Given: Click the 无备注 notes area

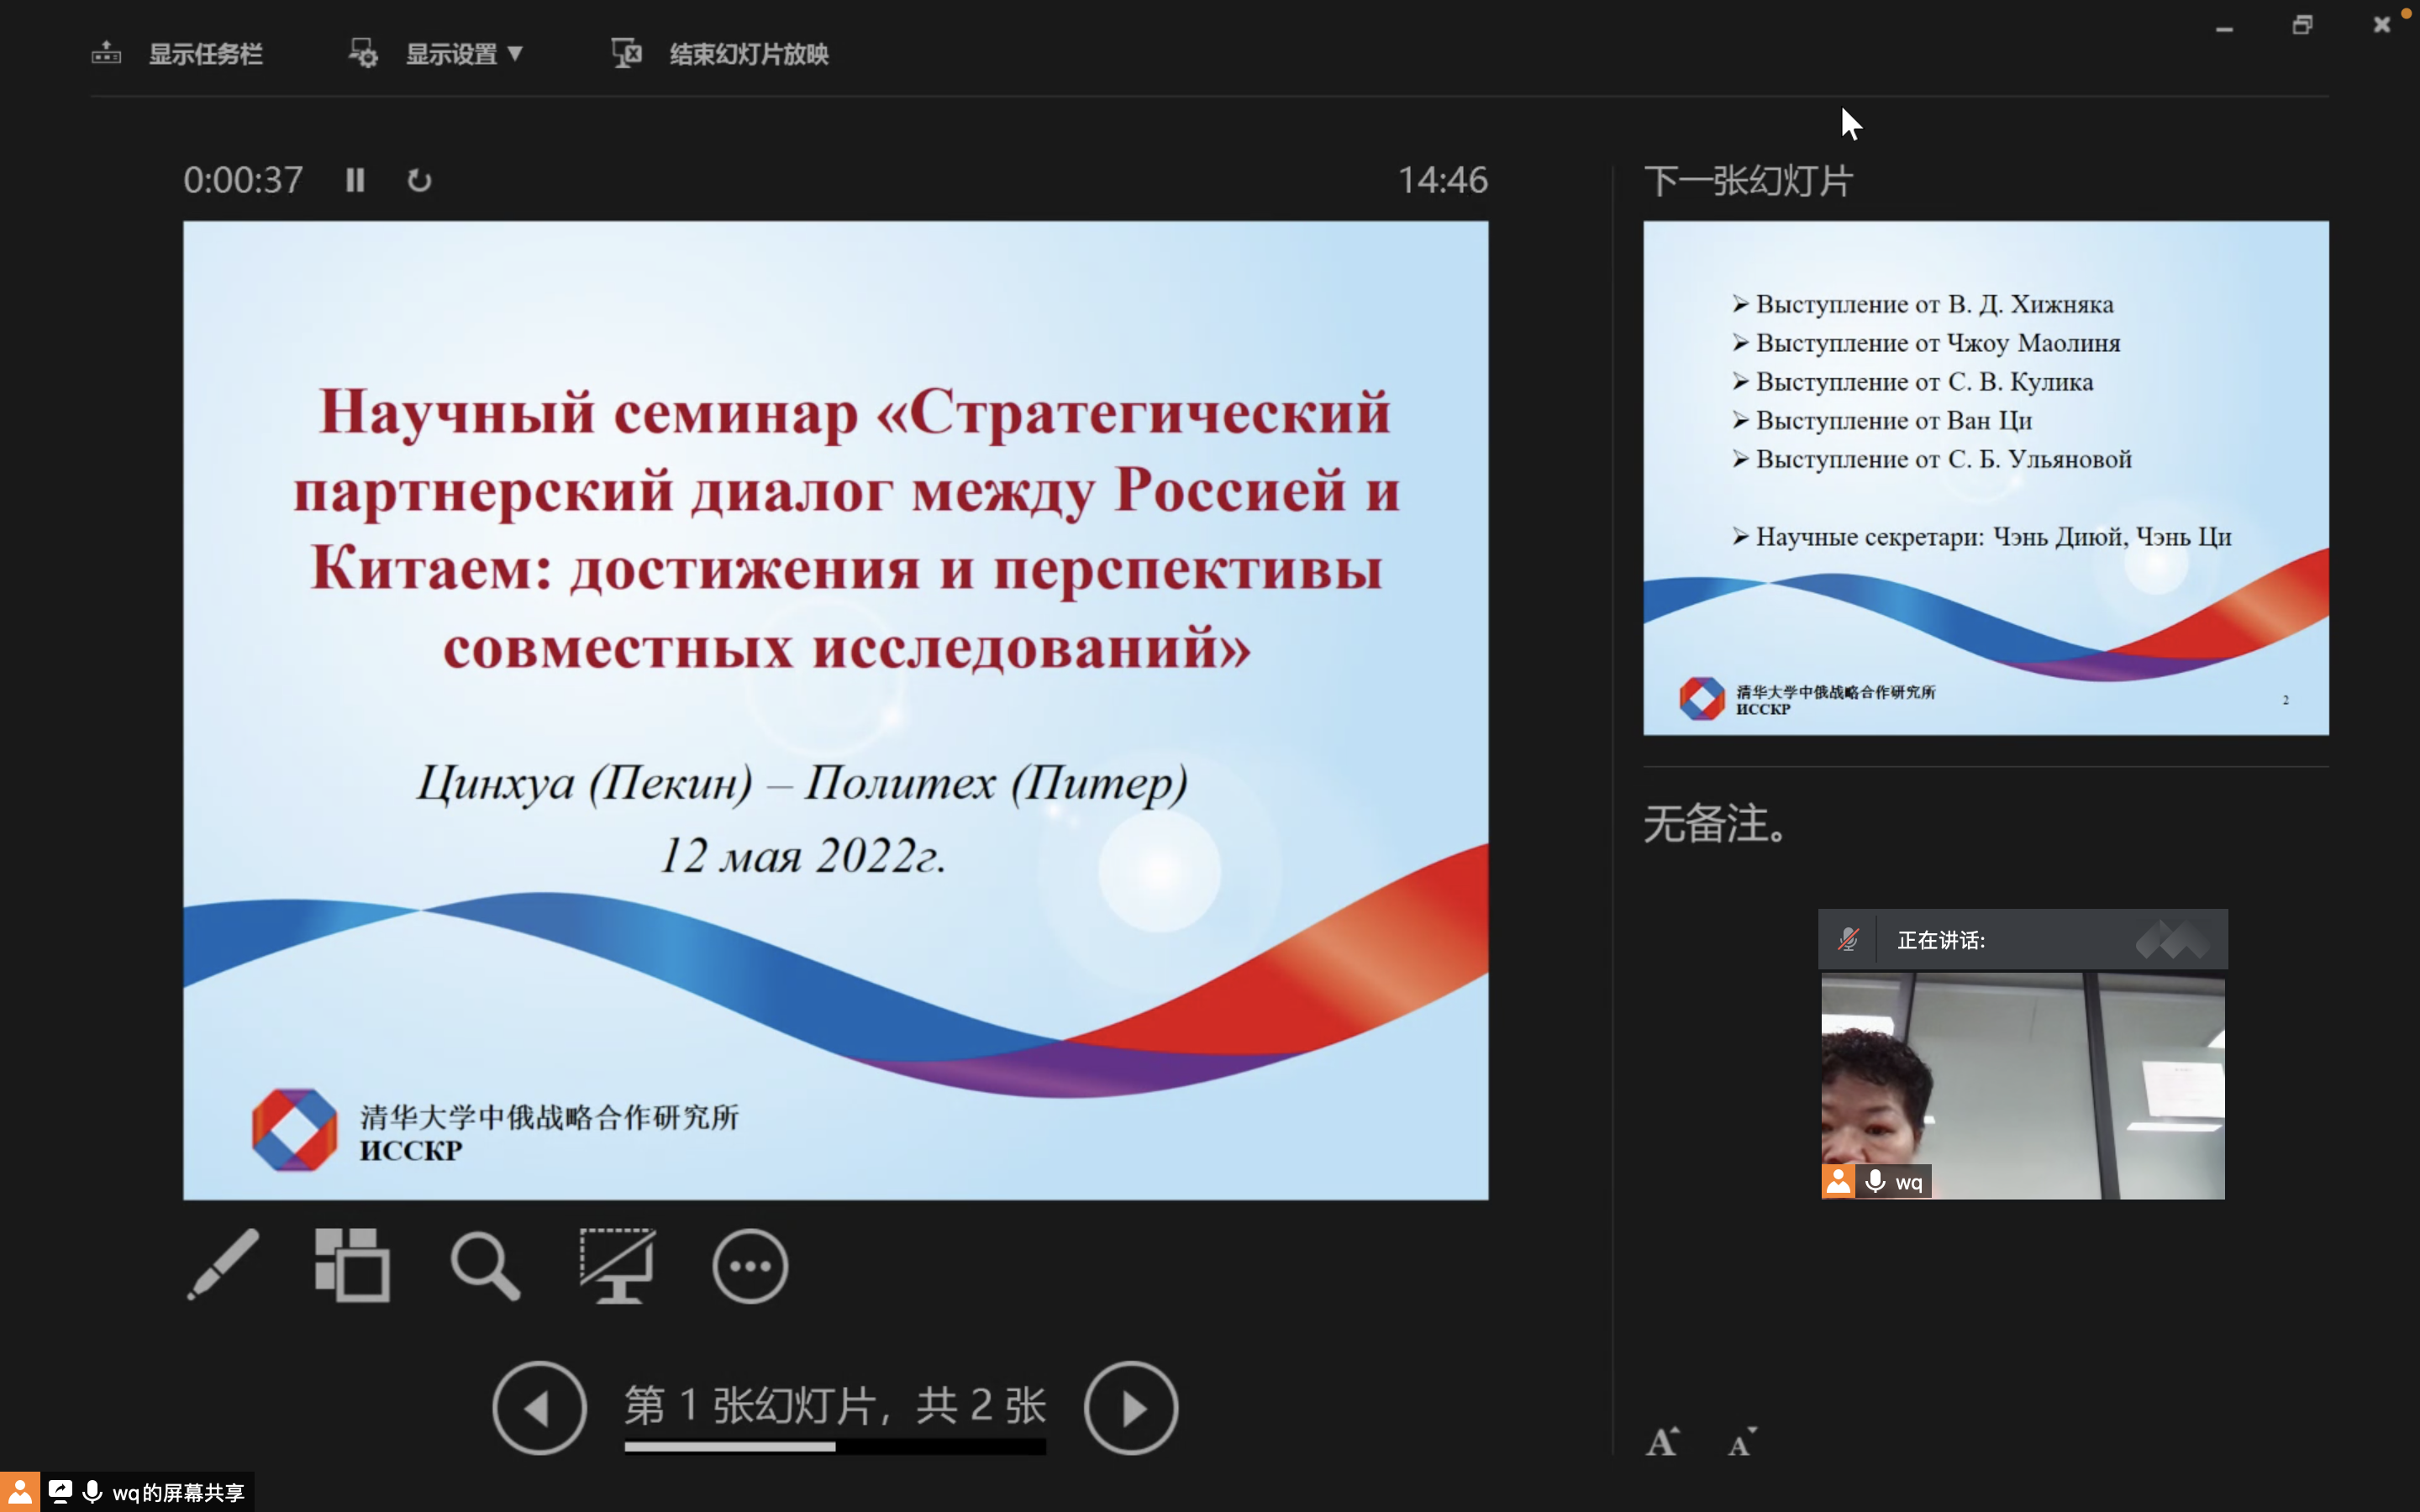Looking at the screenshot, I should coord(1715,824).
